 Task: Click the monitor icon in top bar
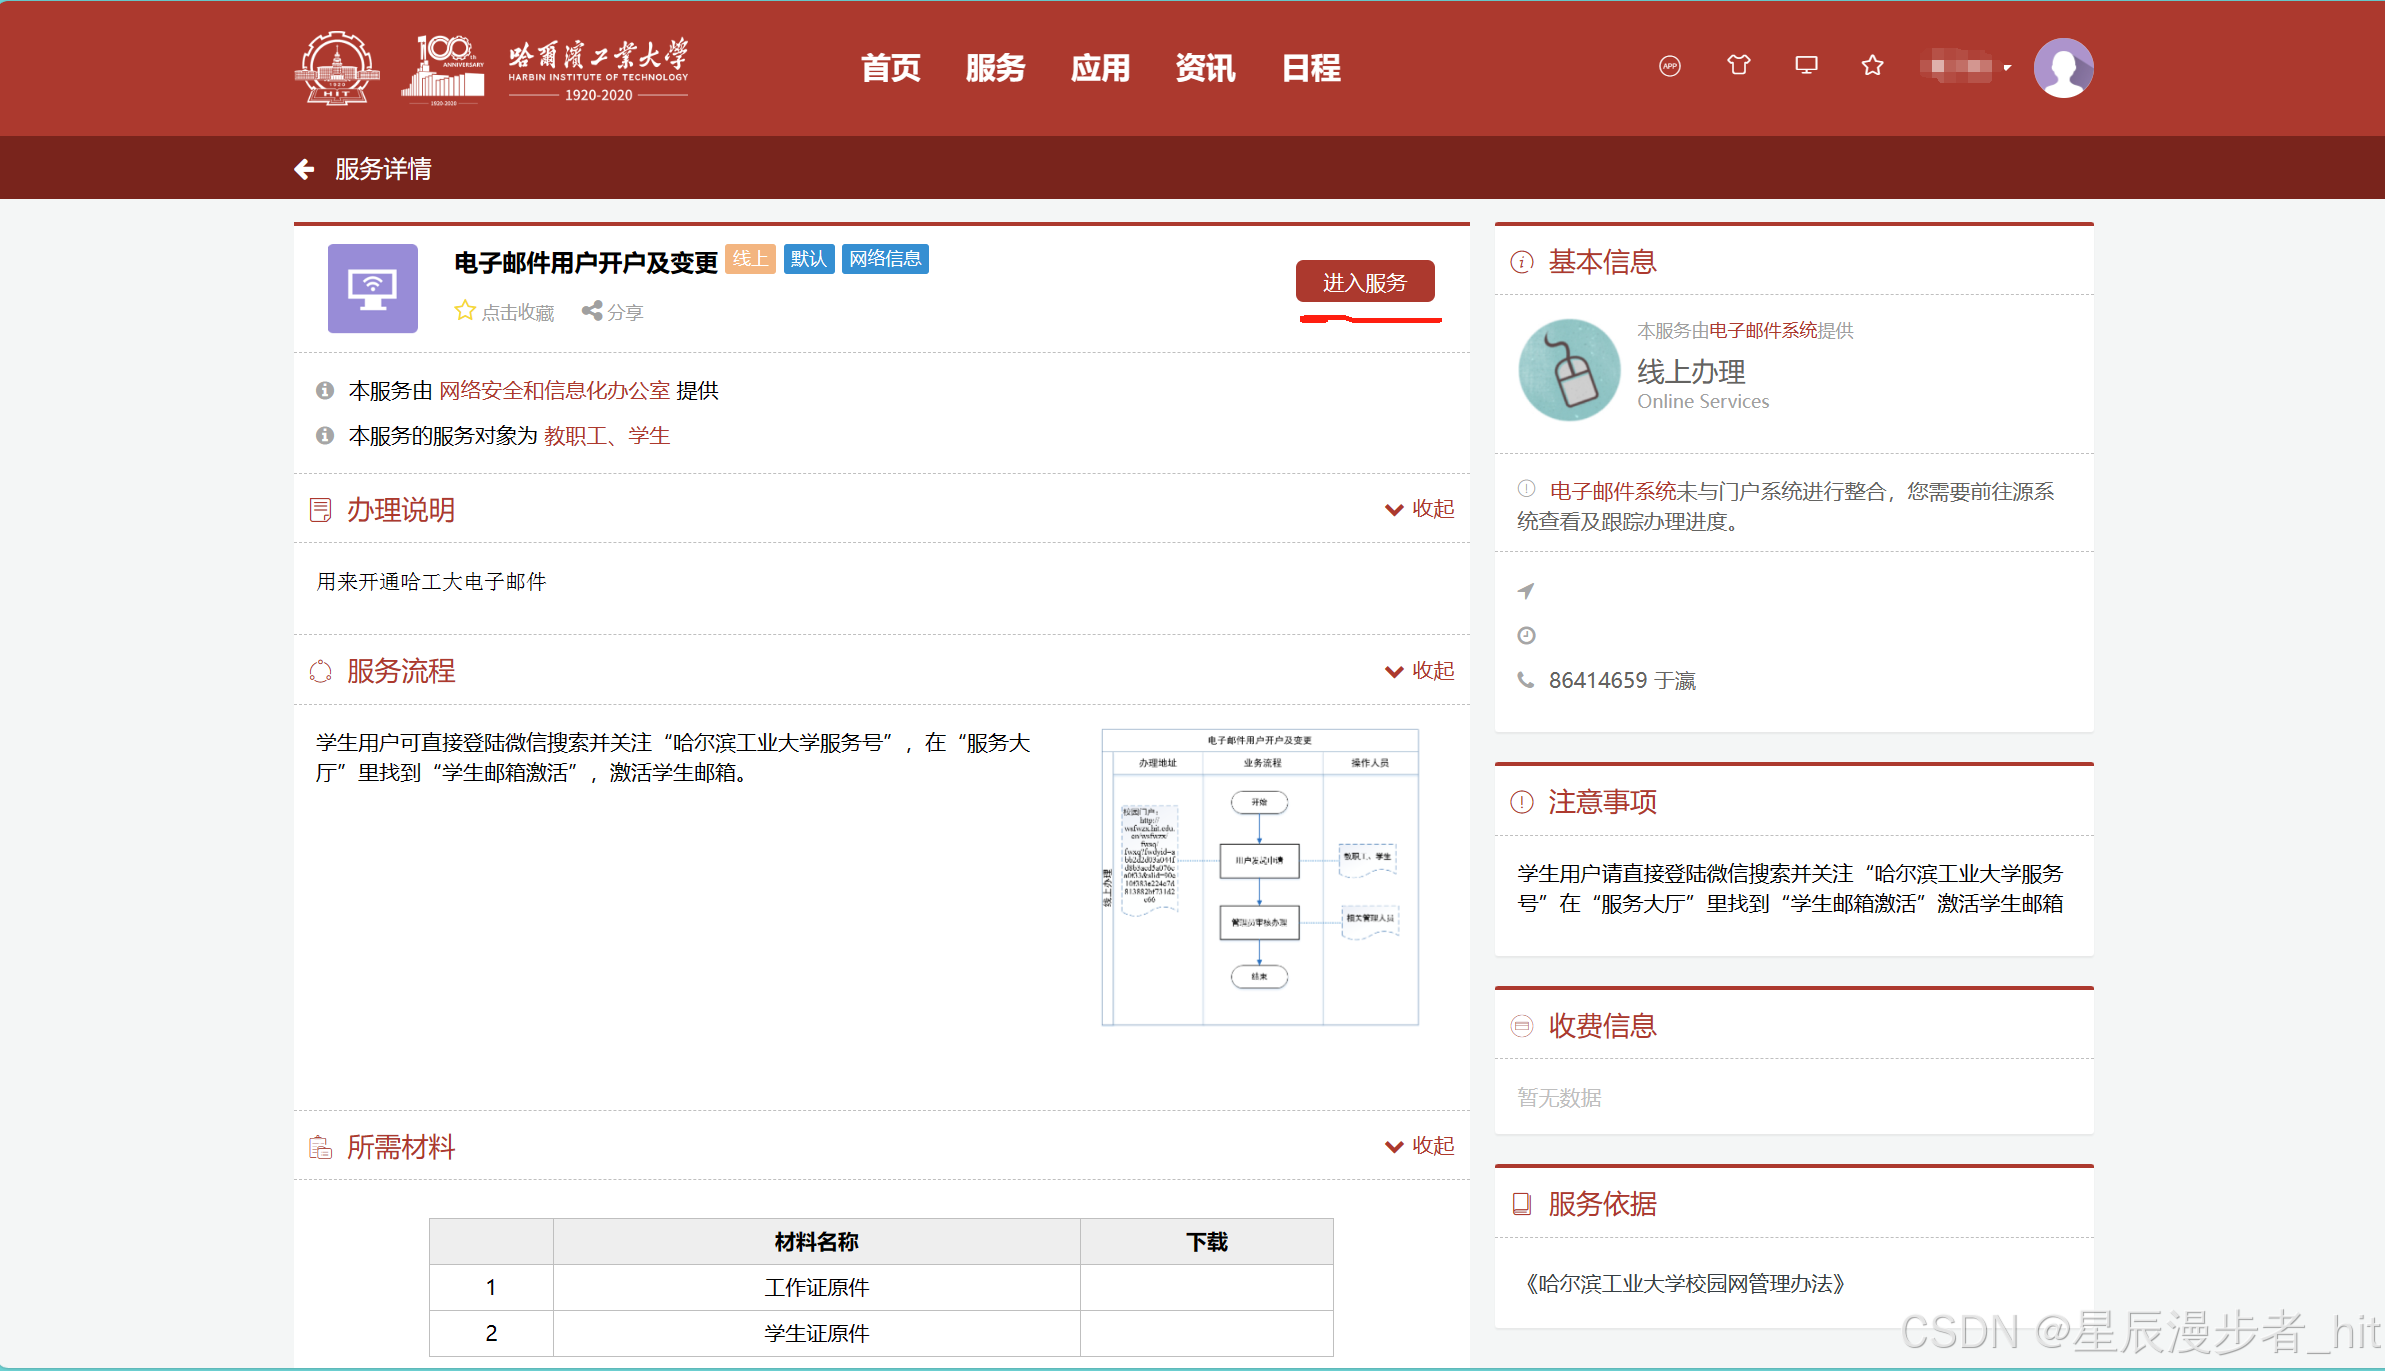[x=1805, y=66]
